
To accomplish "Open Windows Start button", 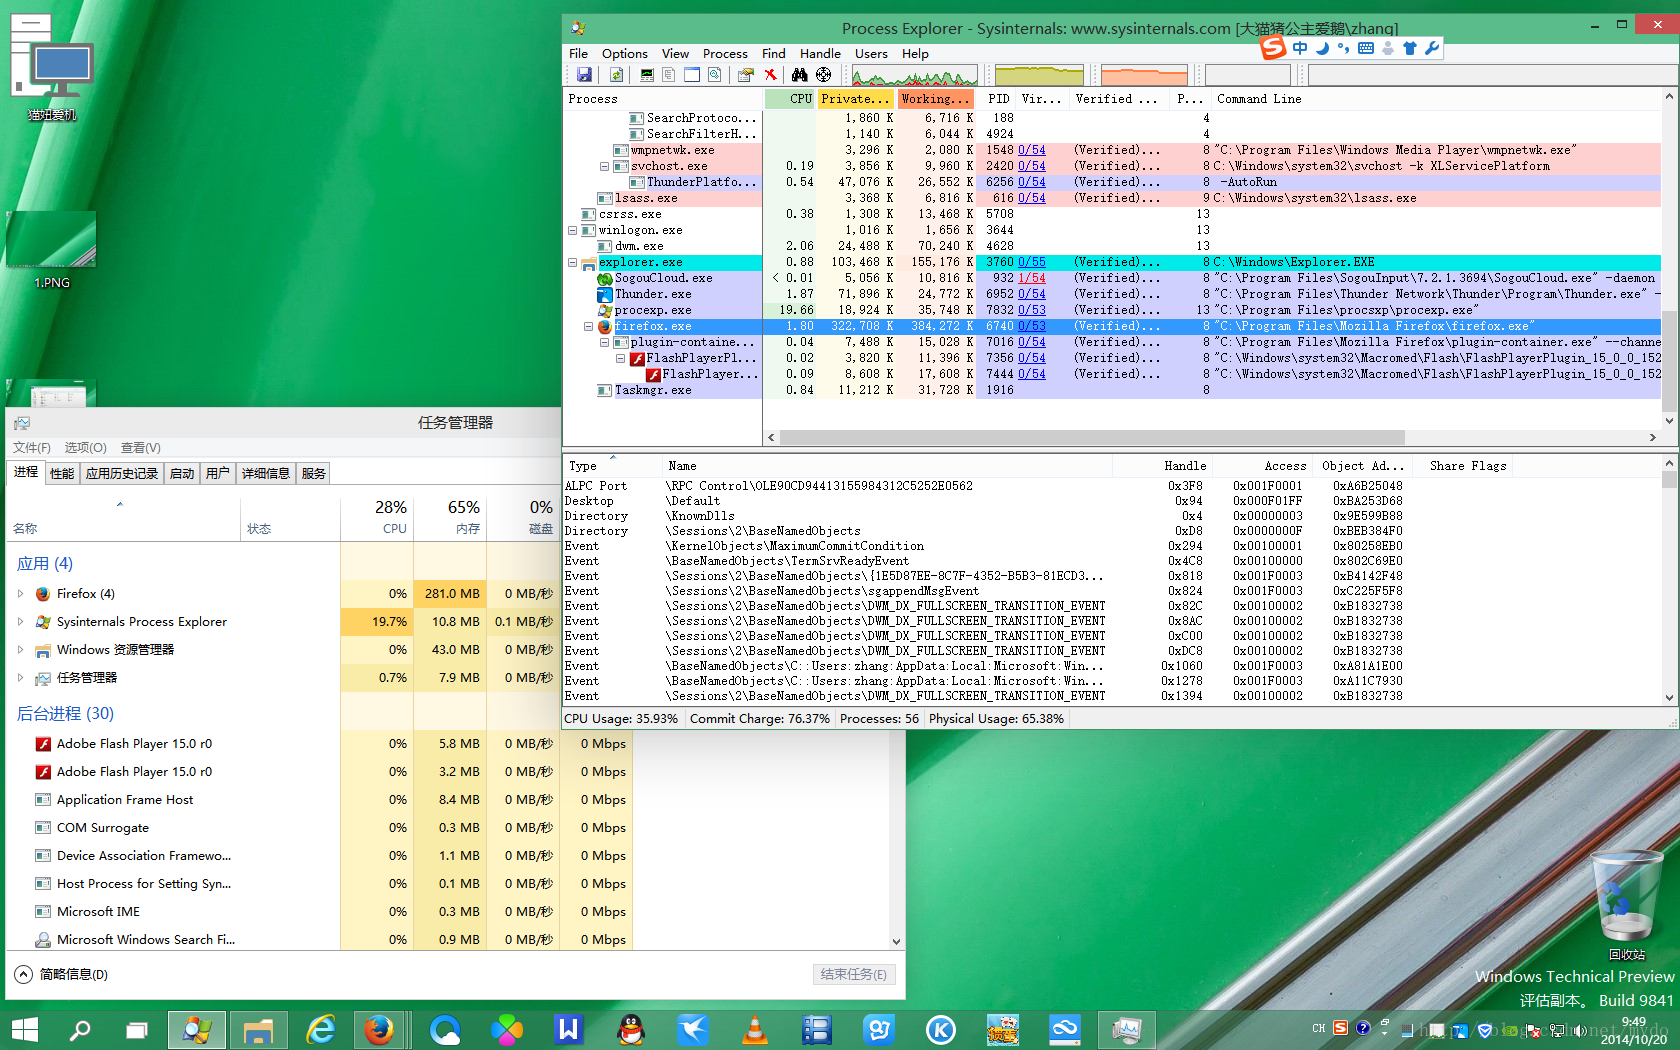I will tap(25, 1029).
